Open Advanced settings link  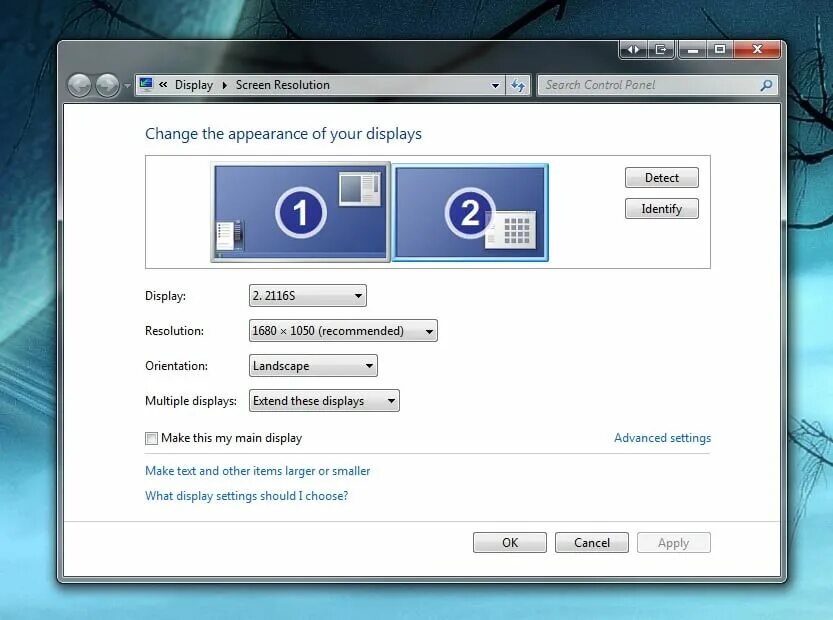pos(662,438)
